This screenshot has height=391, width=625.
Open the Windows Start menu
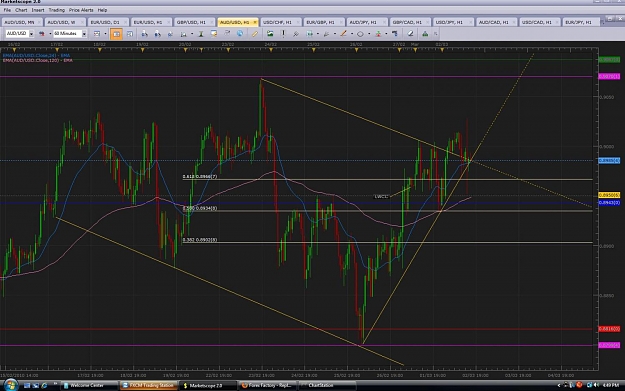pyautogui.click(x=10, y=385)
